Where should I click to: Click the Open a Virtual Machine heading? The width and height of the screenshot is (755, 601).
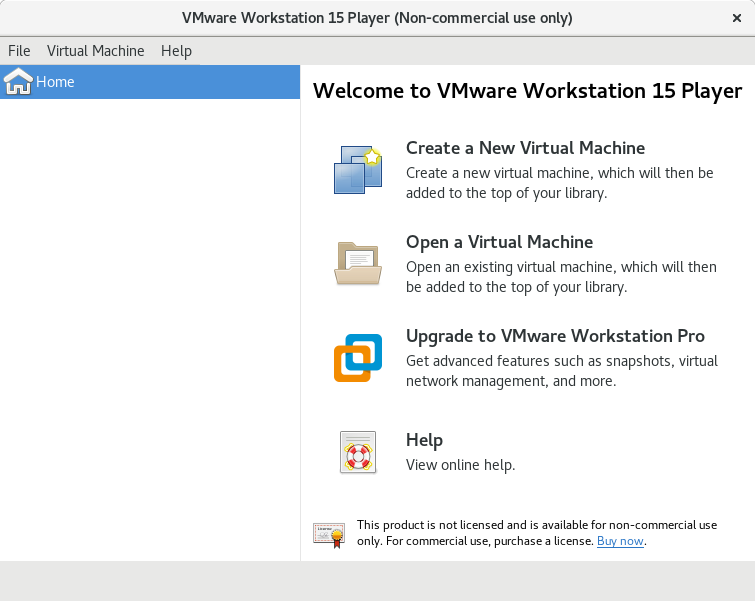point(499,242)
